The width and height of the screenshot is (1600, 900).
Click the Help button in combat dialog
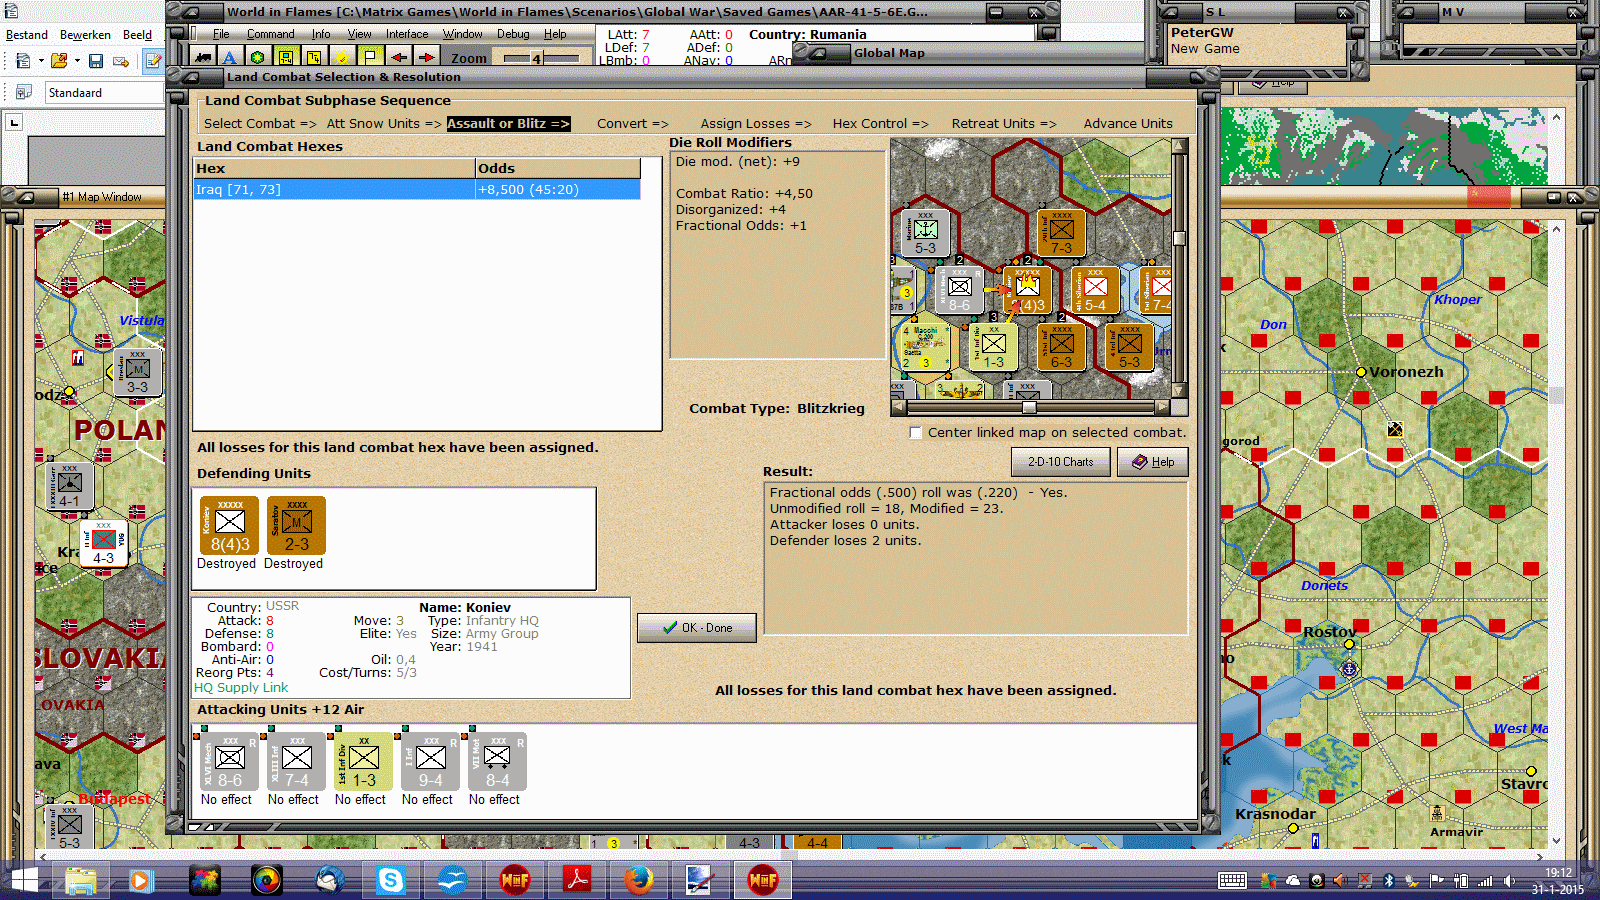click(1153, 462)
